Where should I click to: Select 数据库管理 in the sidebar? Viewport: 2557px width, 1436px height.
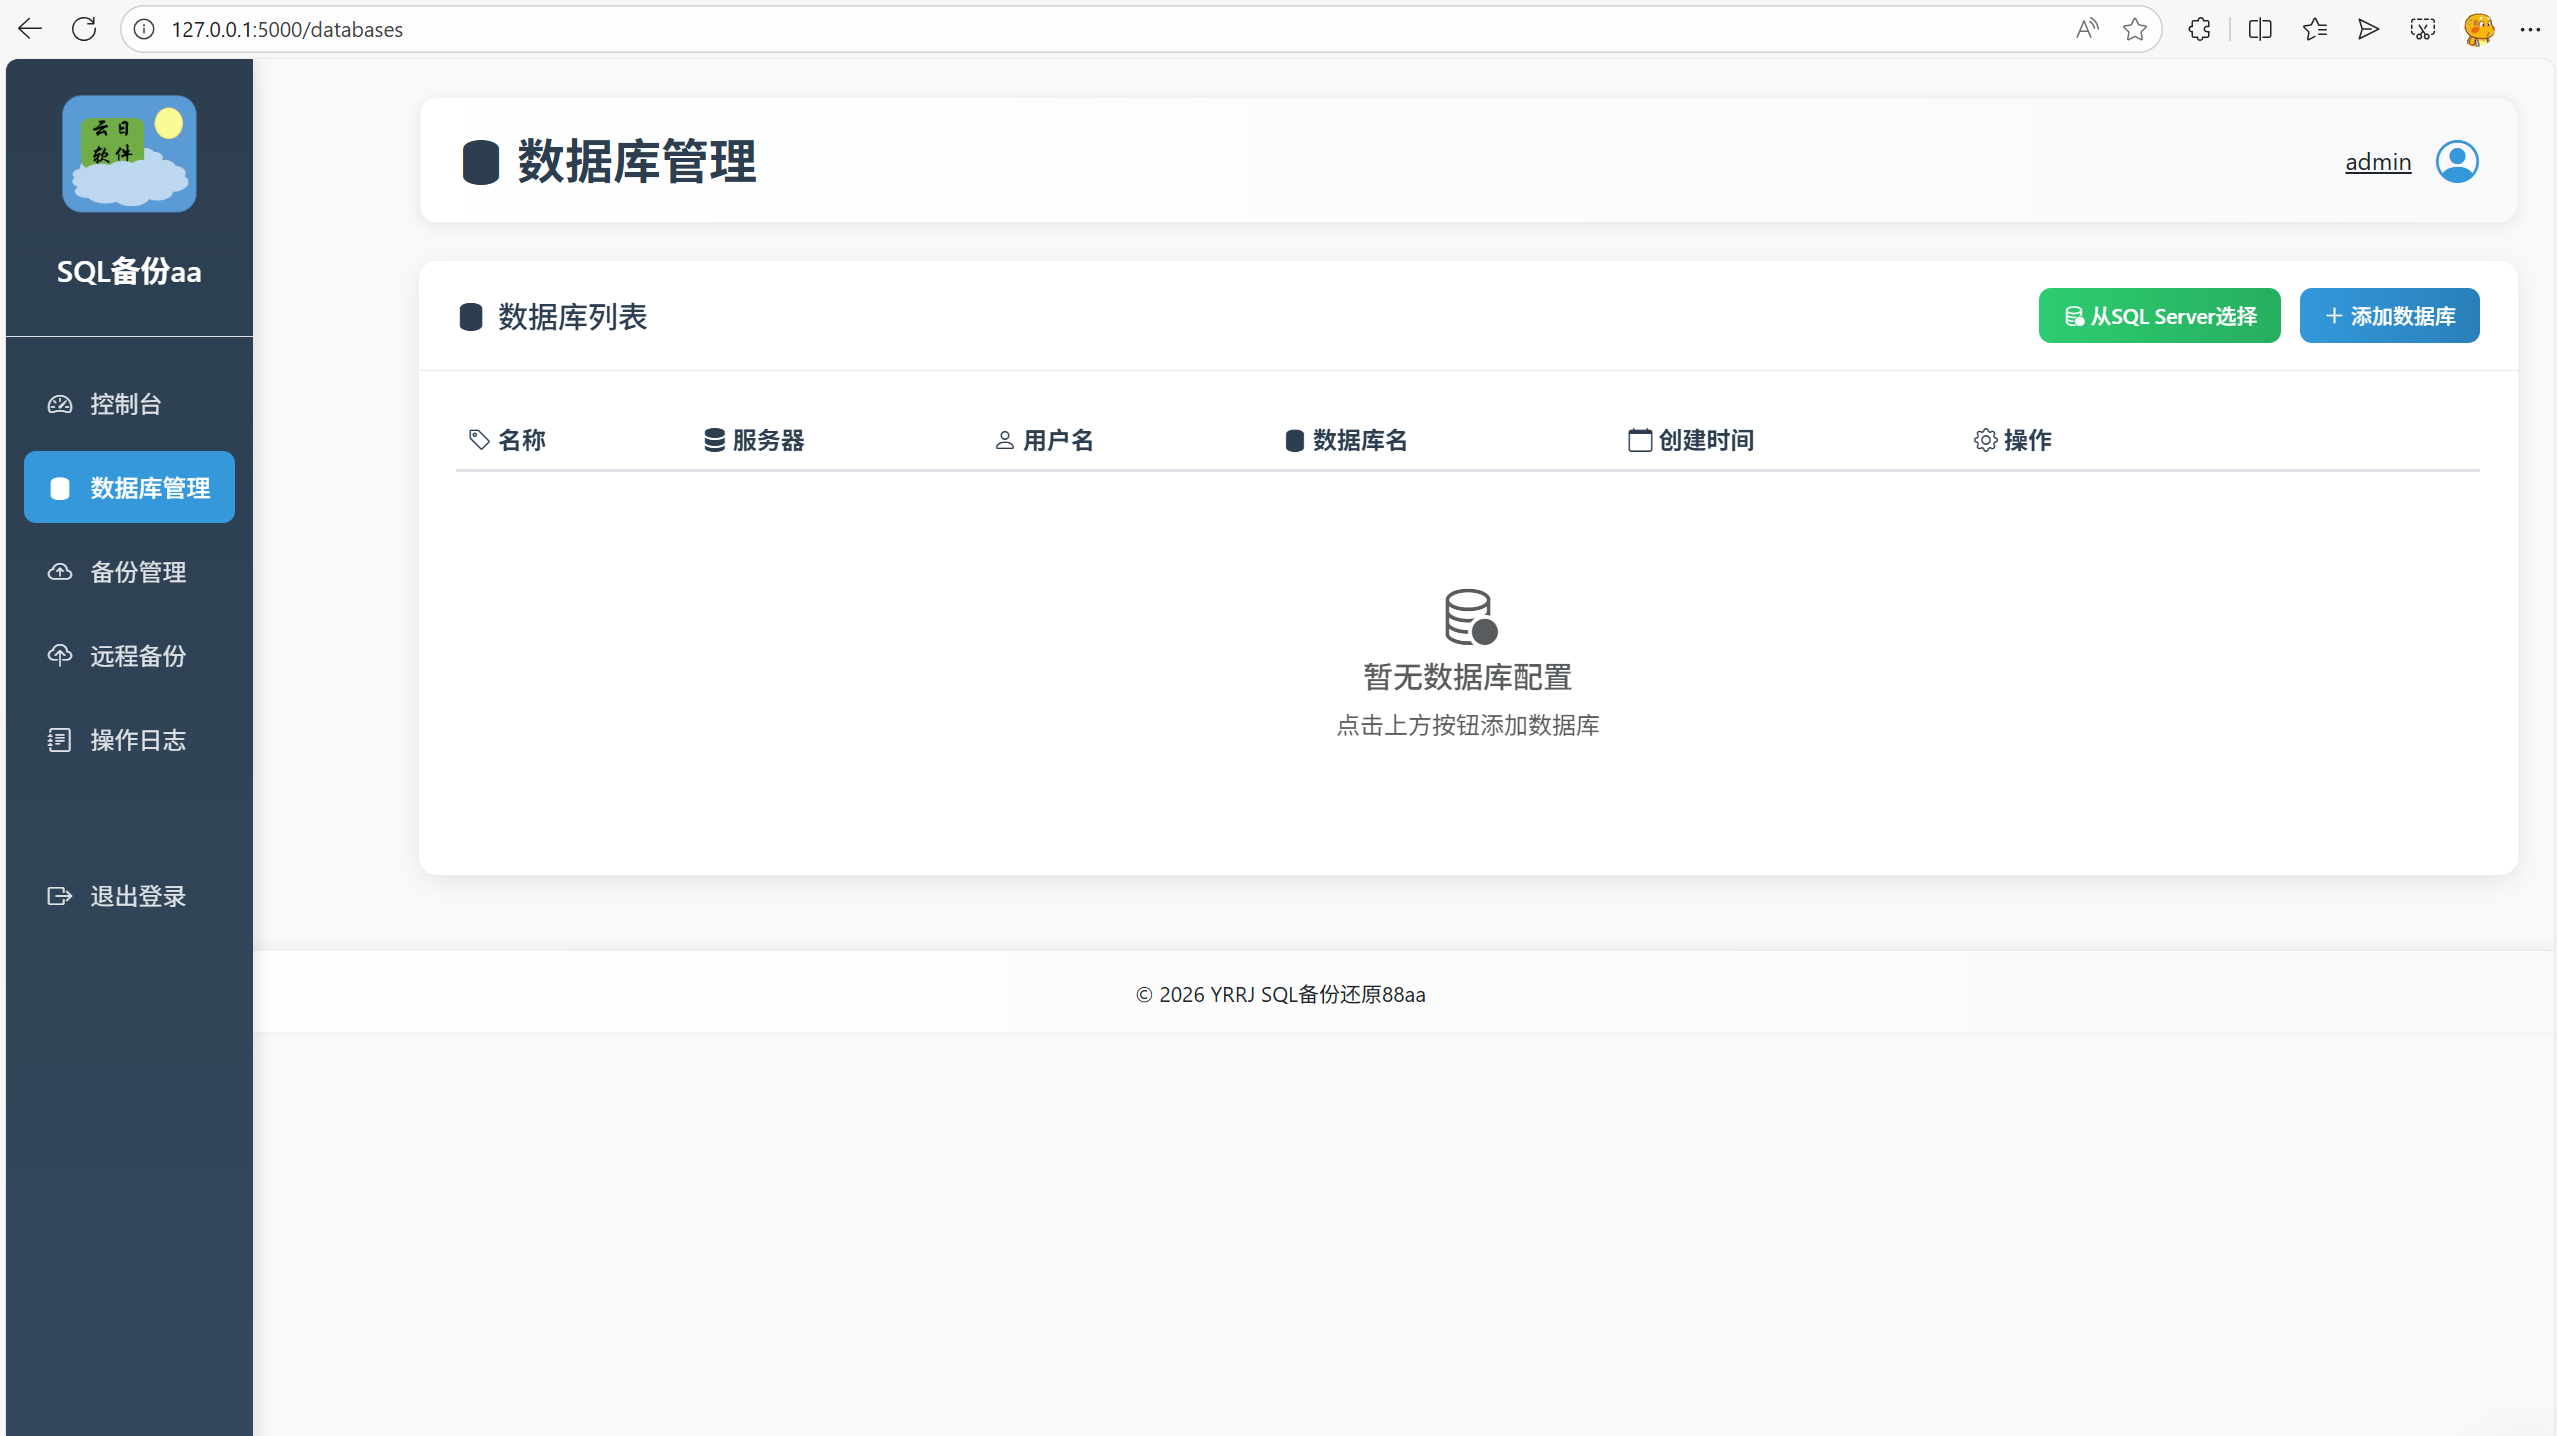click(x=128, y=487)
